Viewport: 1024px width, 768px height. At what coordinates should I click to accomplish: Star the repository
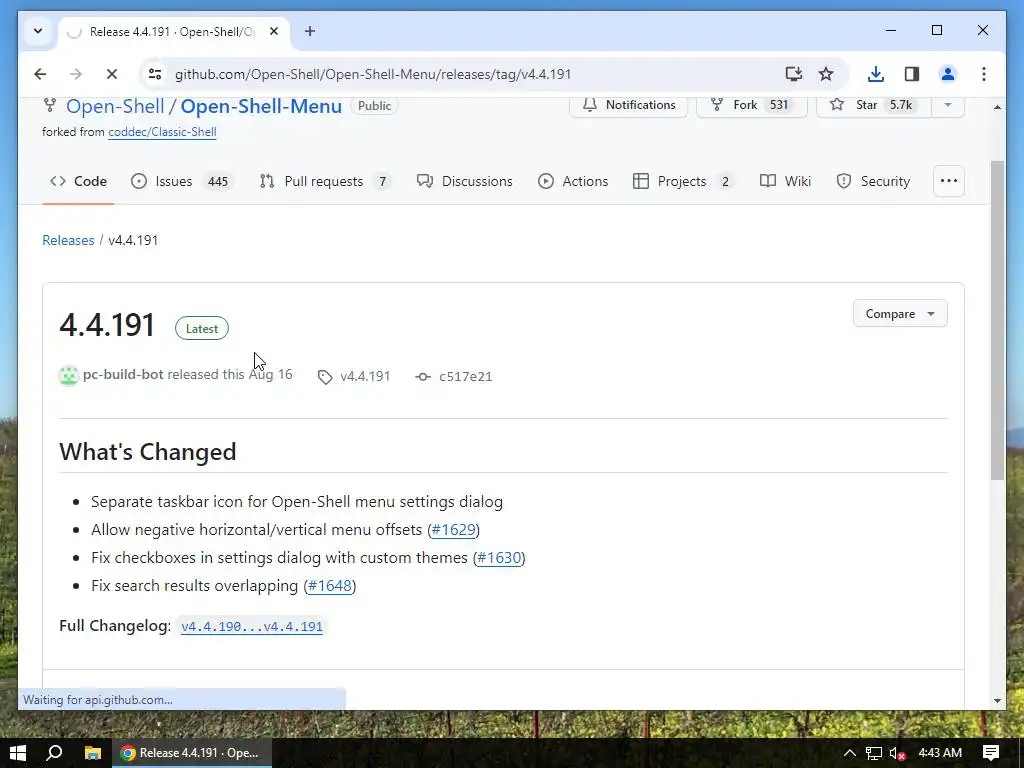point(873,105)
